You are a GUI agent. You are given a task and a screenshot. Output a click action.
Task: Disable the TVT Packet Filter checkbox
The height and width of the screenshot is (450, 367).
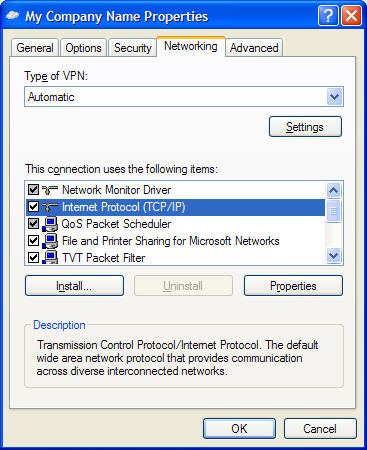pyautogui.click(x=33, y=258)
